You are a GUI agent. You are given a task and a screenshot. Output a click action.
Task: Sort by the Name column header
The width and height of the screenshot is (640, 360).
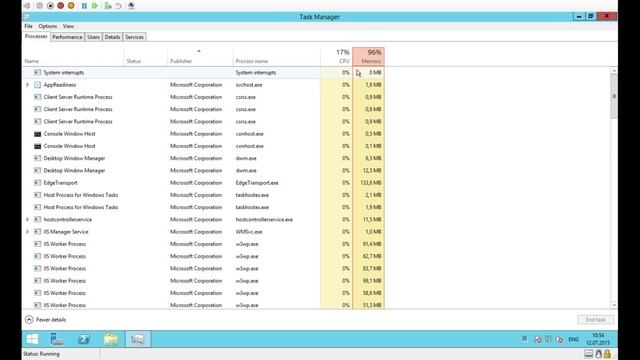73,57
